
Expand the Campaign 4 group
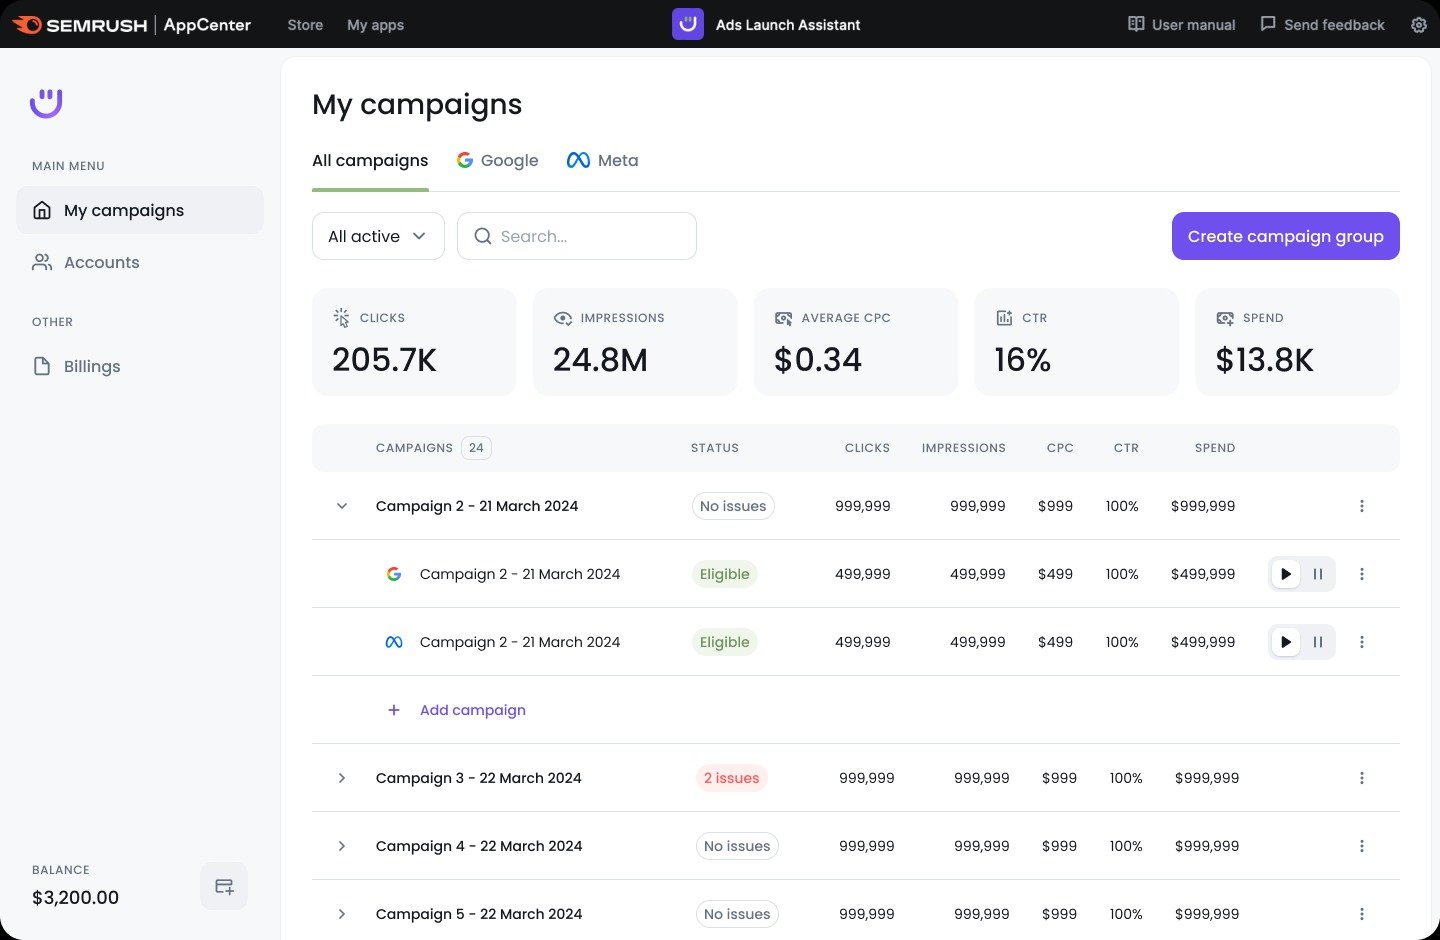point(342,845)
